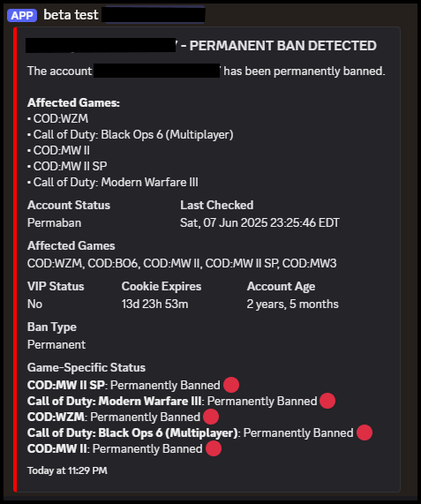The image size is (421, 504).
Task: Click the Permaban account status value
Action: (x=54, y=223)
